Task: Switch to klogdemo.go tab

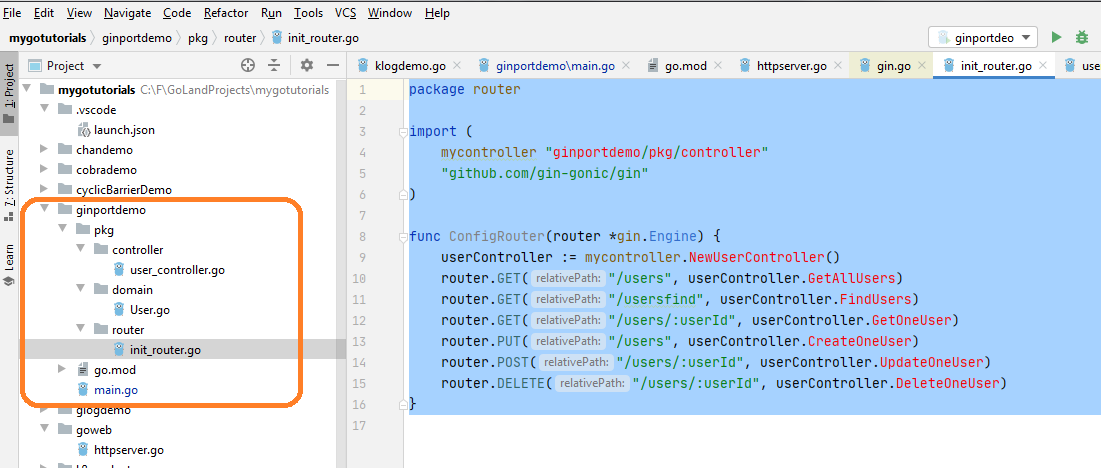Action: click(x=410, y=66)
